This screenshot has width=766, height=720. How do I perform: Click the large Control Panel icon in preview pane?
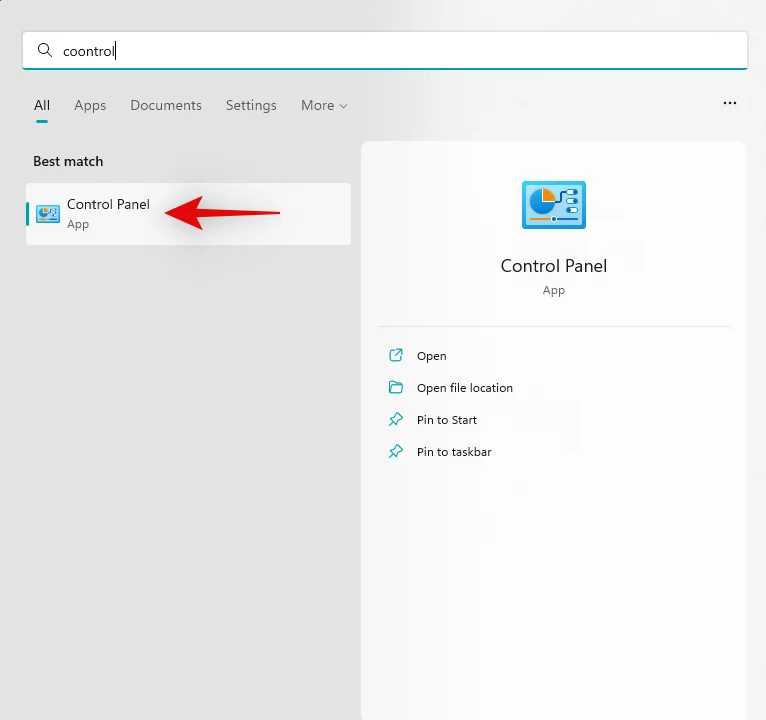tap(554, 205)
